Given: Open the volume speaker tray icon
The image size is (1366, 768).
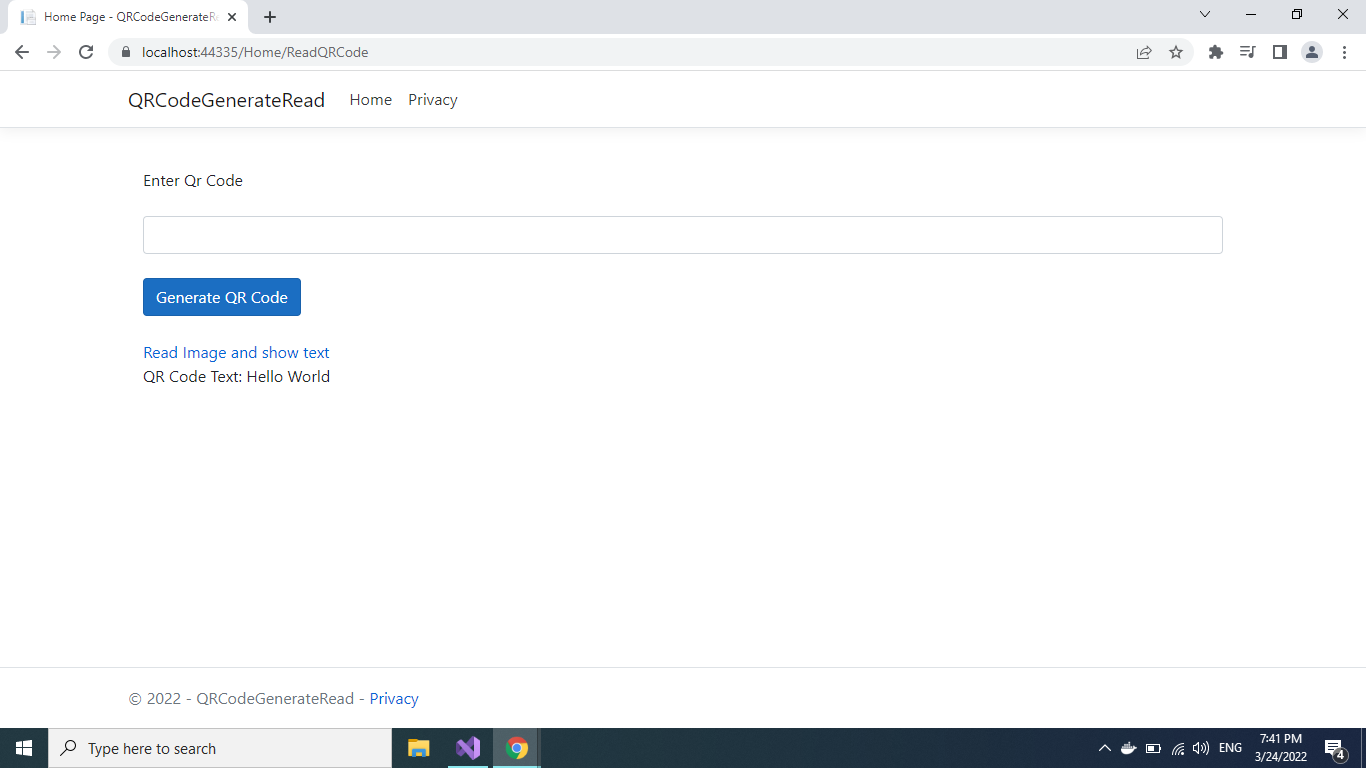Looking at the screenshot, I should click(1201, 748).
